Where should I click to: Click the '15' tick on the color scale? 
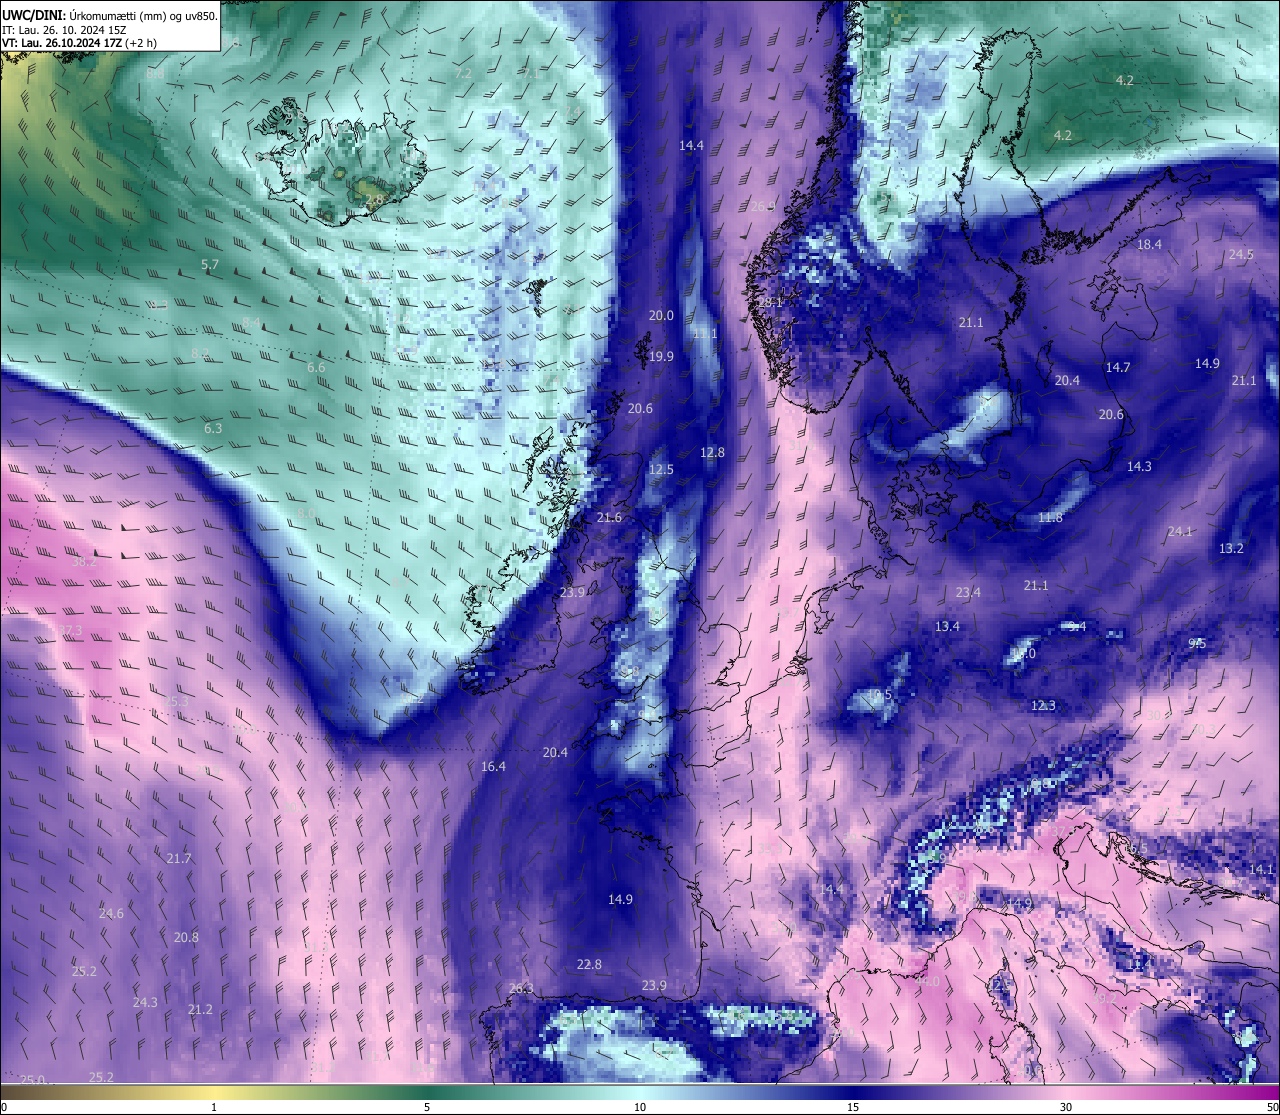853,1107
